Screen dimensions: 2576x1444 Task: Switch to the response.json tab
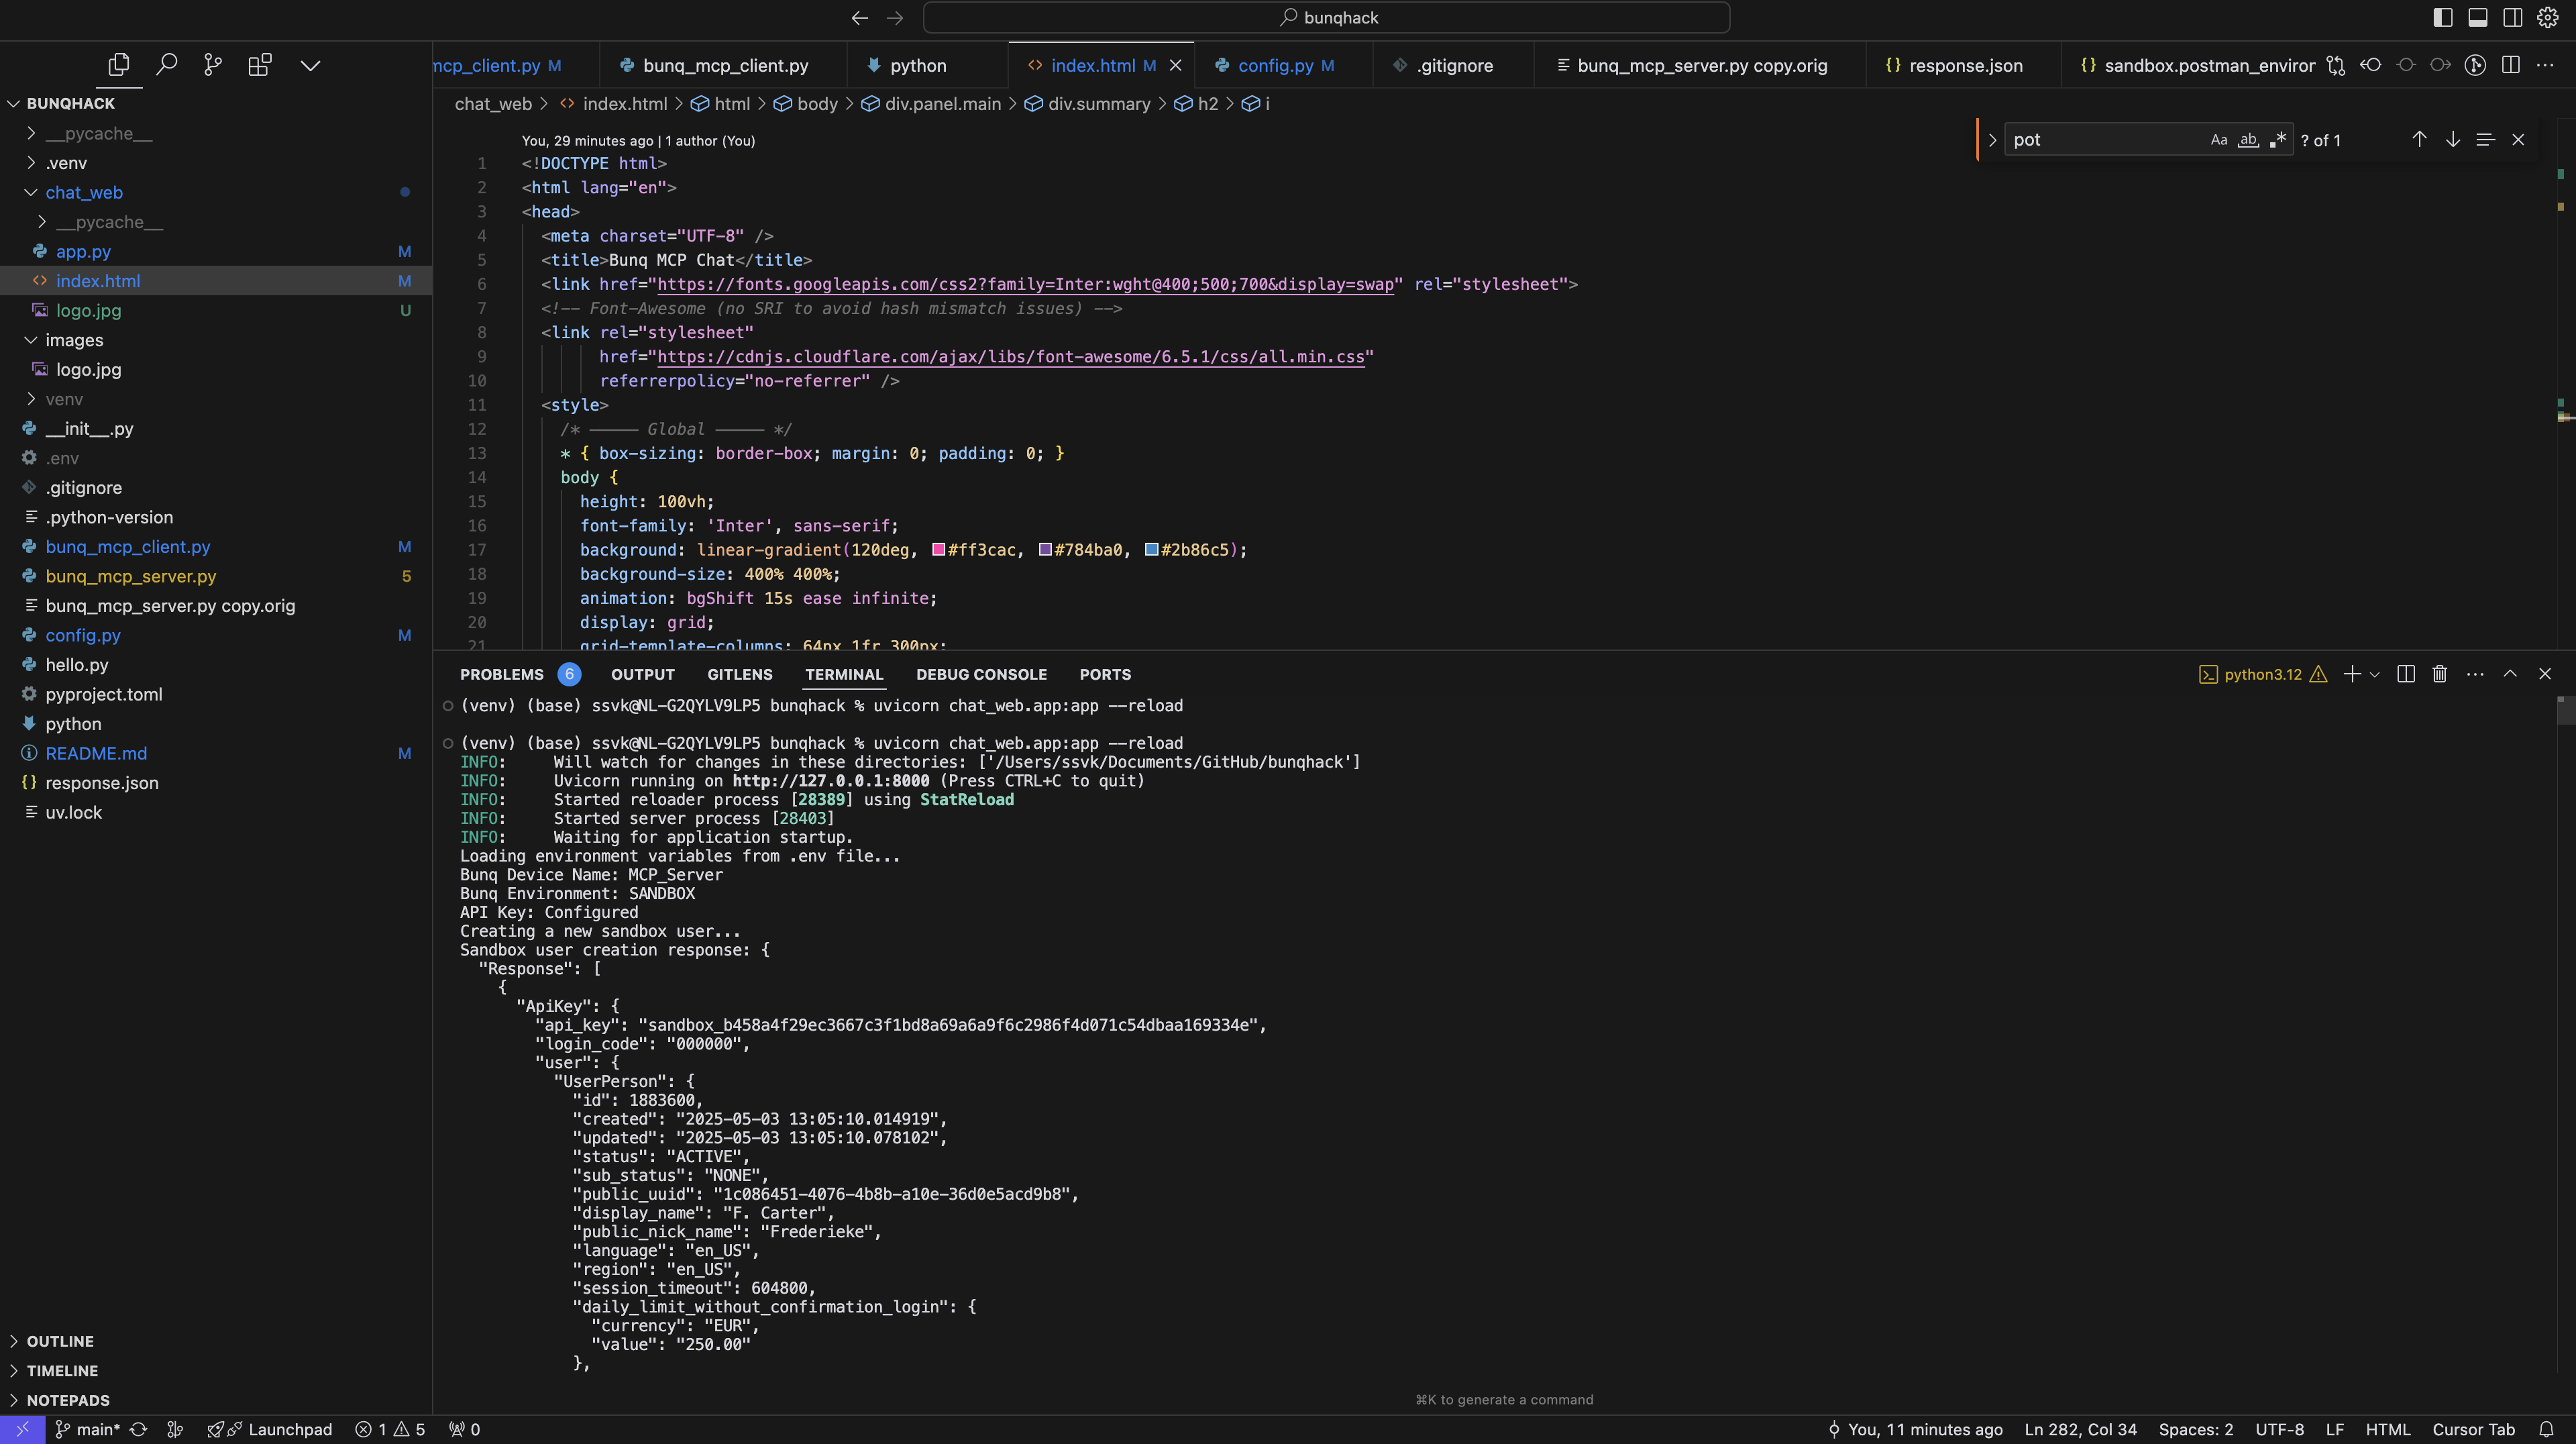pos(1964,65)
